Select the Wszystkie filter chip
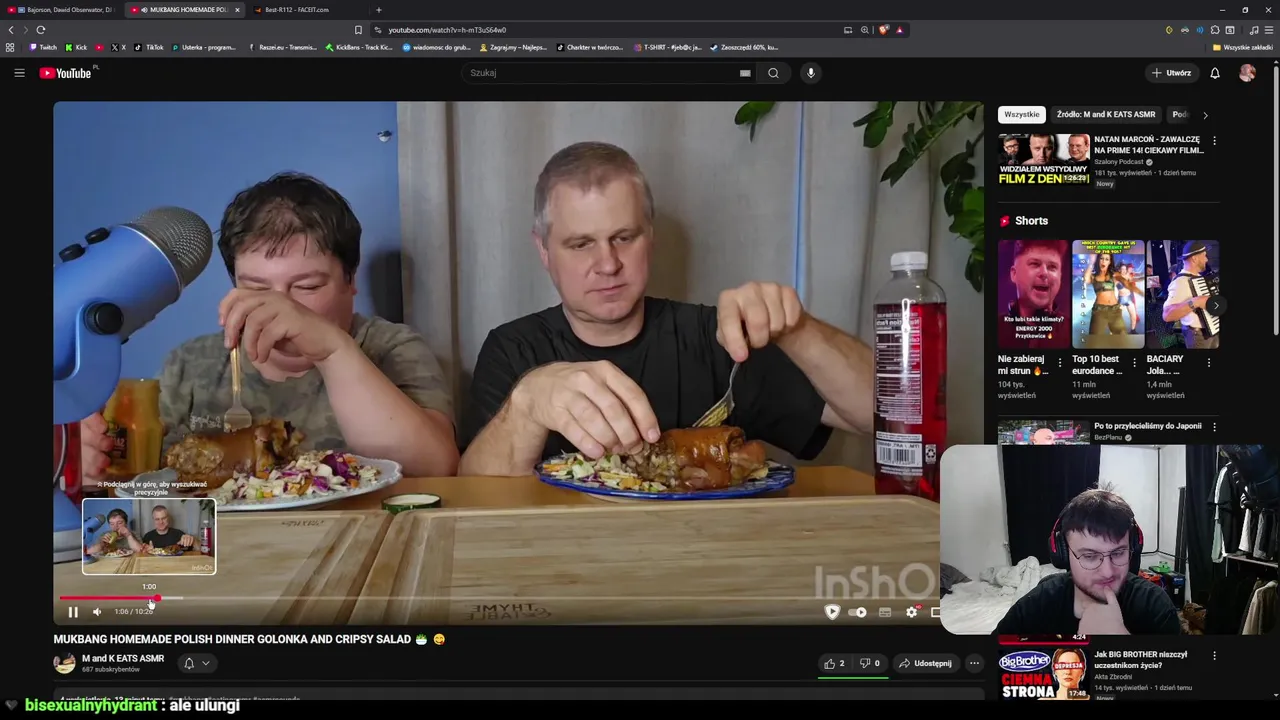 tap(1021, 115)
